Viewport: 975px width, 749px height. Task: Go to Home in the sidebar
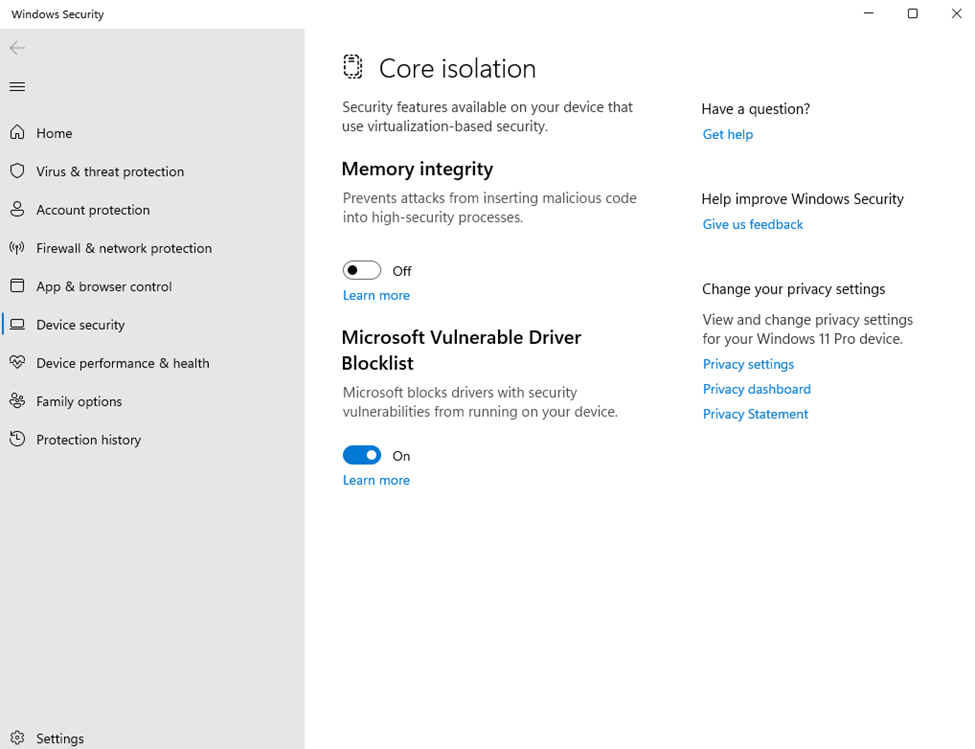54,133
